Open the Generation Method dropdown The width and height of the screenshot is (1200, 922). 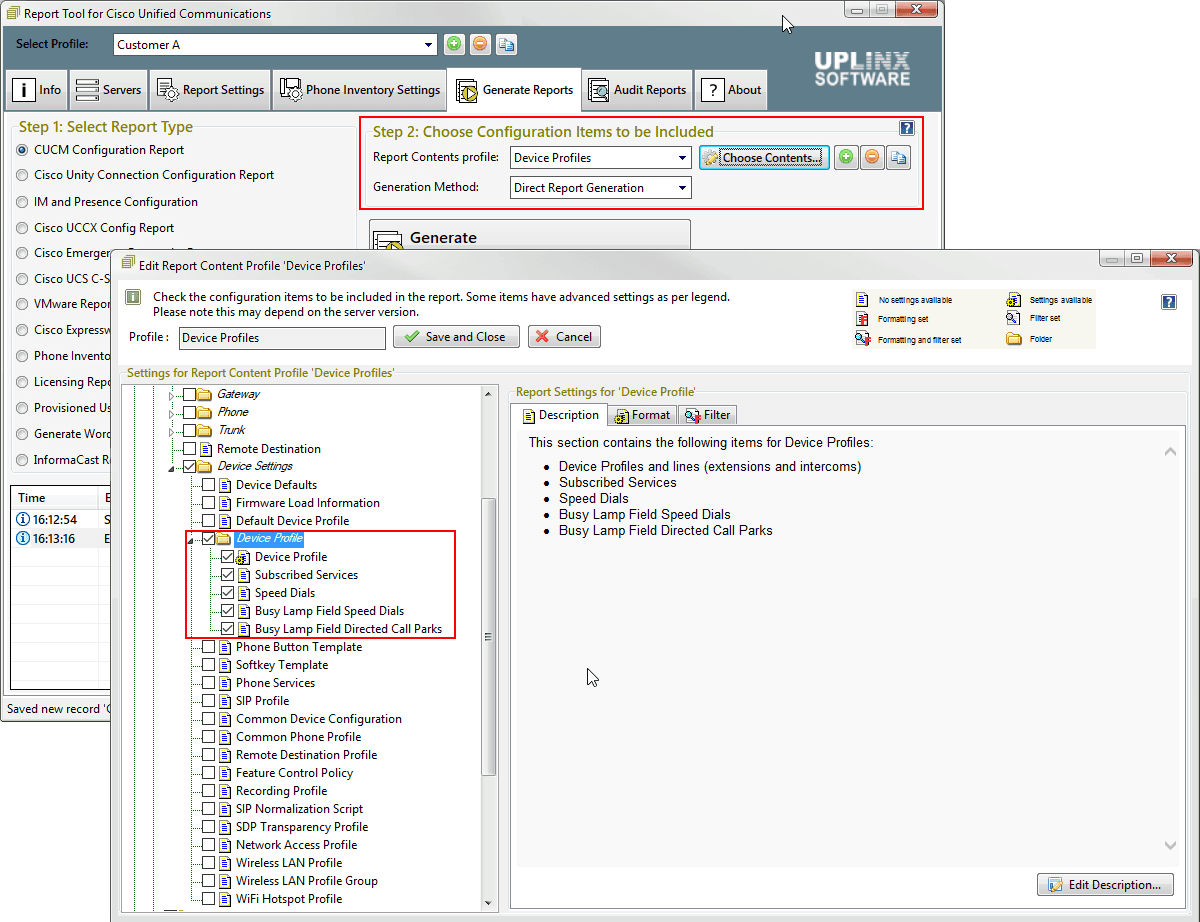click(683, 188)
